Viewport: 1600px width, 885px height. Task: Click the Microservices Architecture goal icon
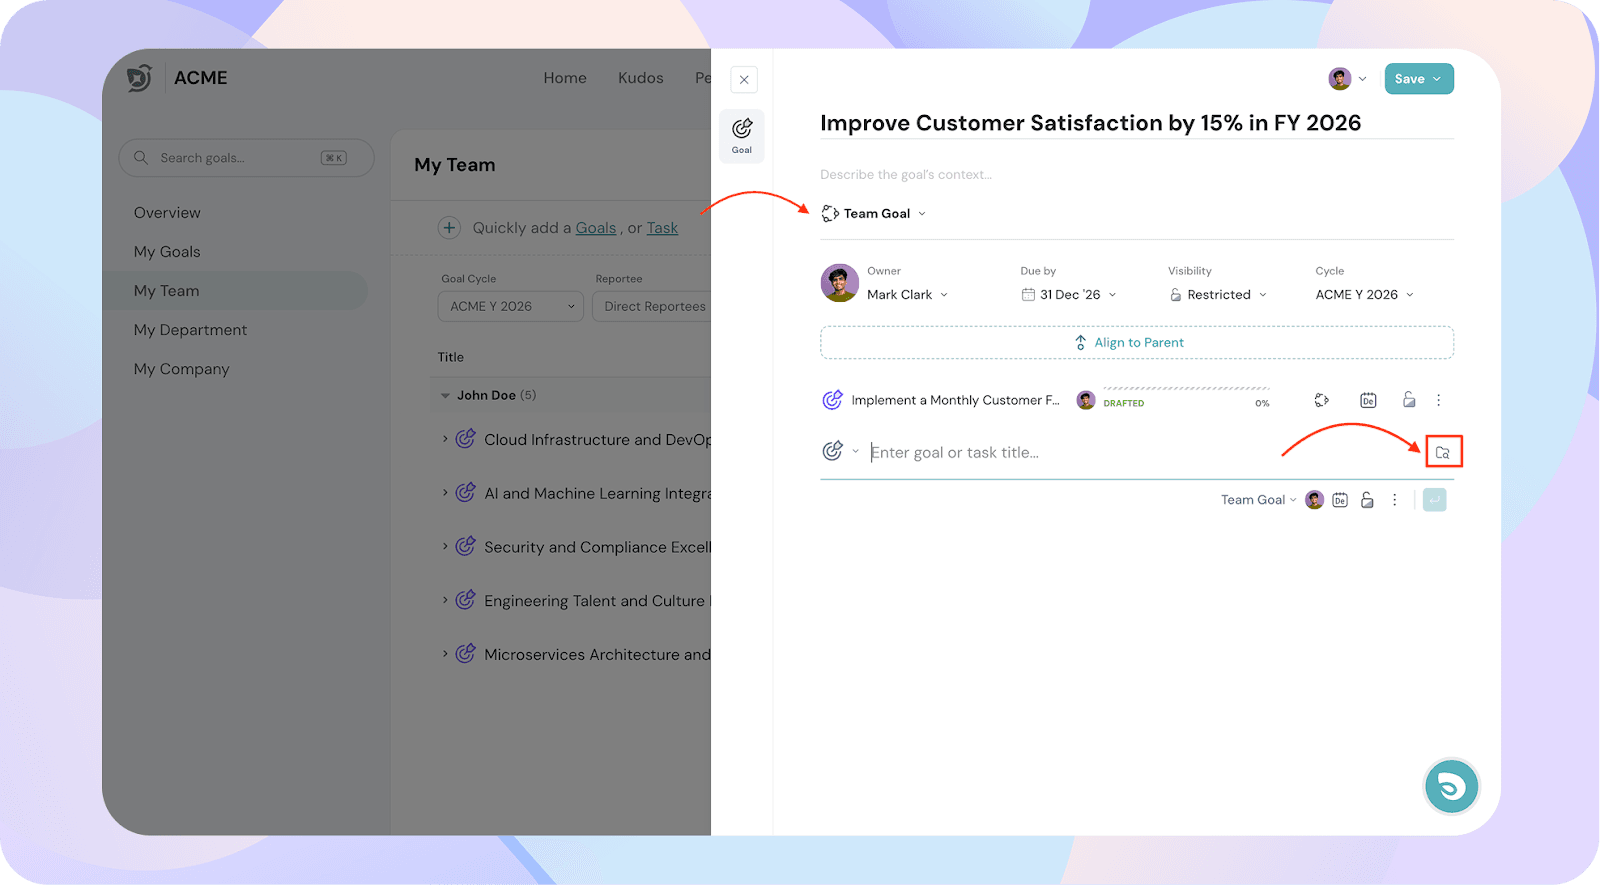click(x=465, y=654)
